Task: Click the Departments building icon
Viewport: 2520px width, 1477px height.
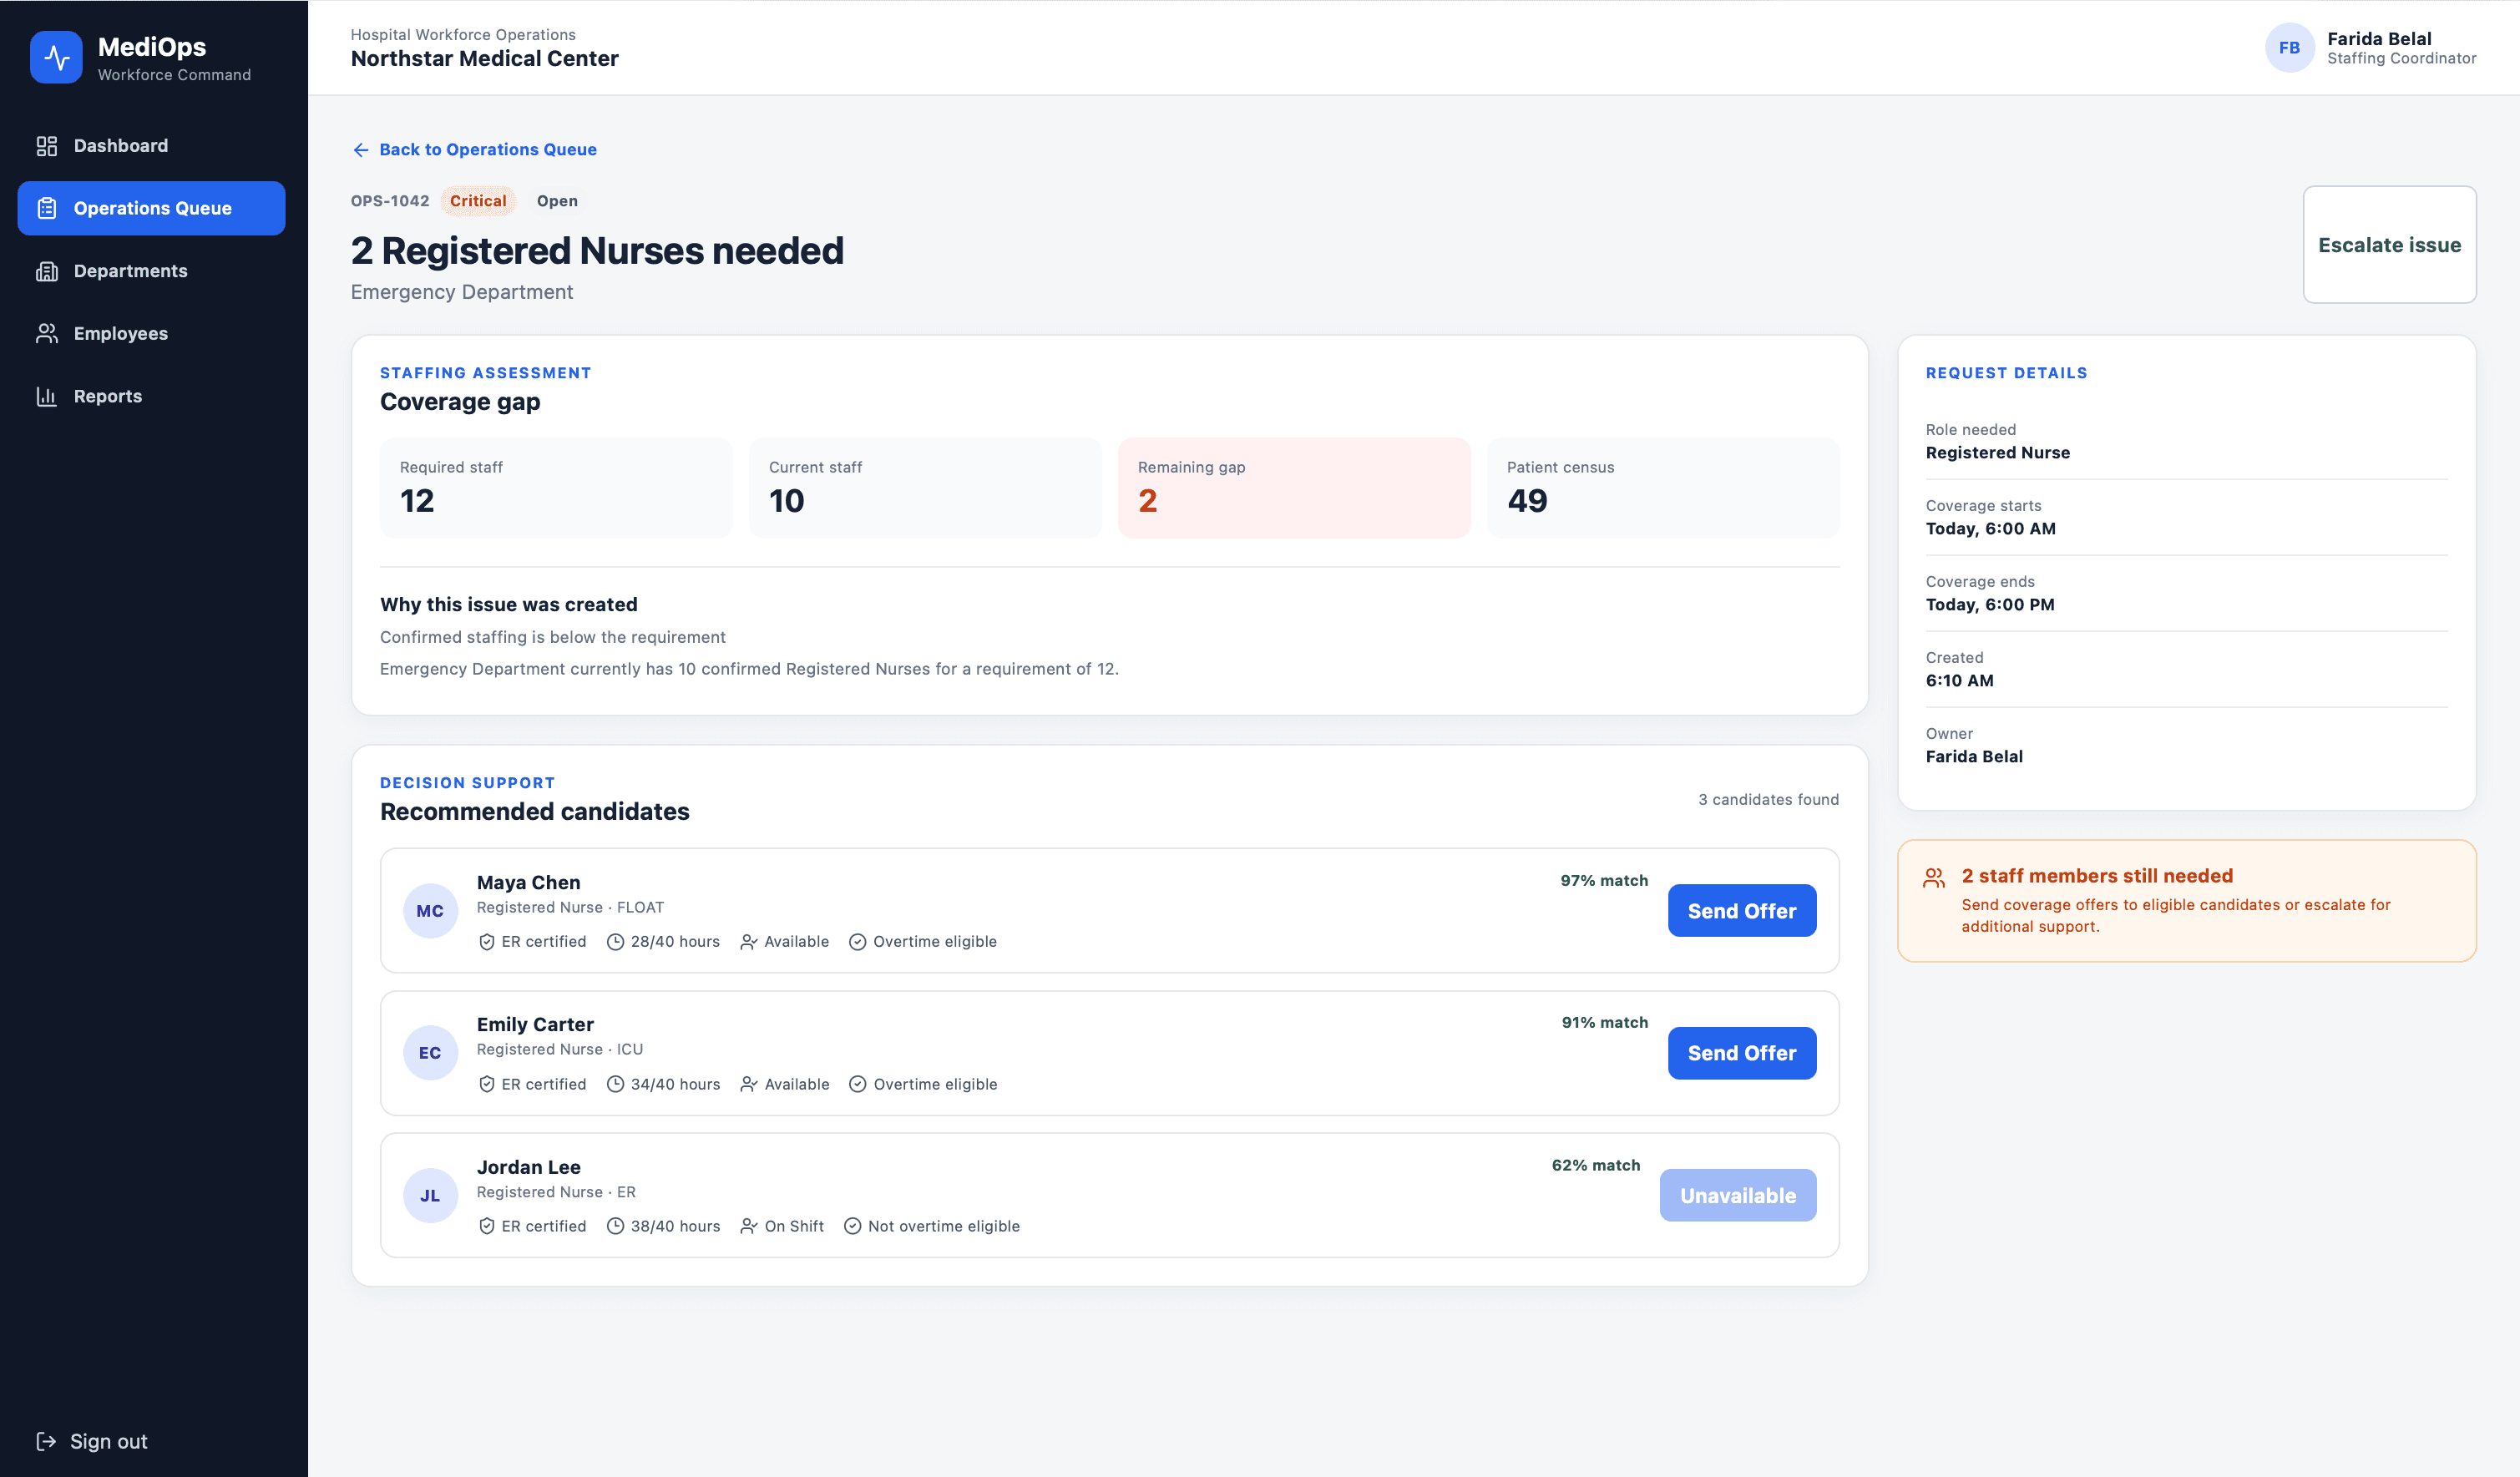Action: (x=47, y=271)
